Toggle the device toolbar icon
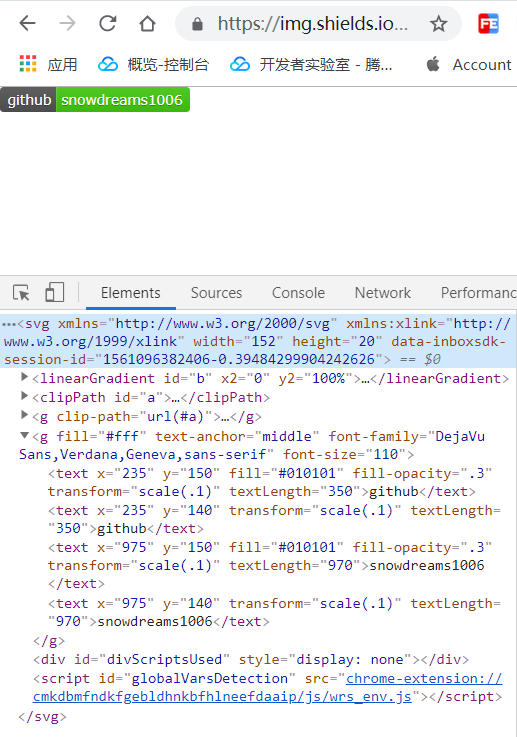The height and width of the screenshot is (737, 517). [x=55, y=292]
